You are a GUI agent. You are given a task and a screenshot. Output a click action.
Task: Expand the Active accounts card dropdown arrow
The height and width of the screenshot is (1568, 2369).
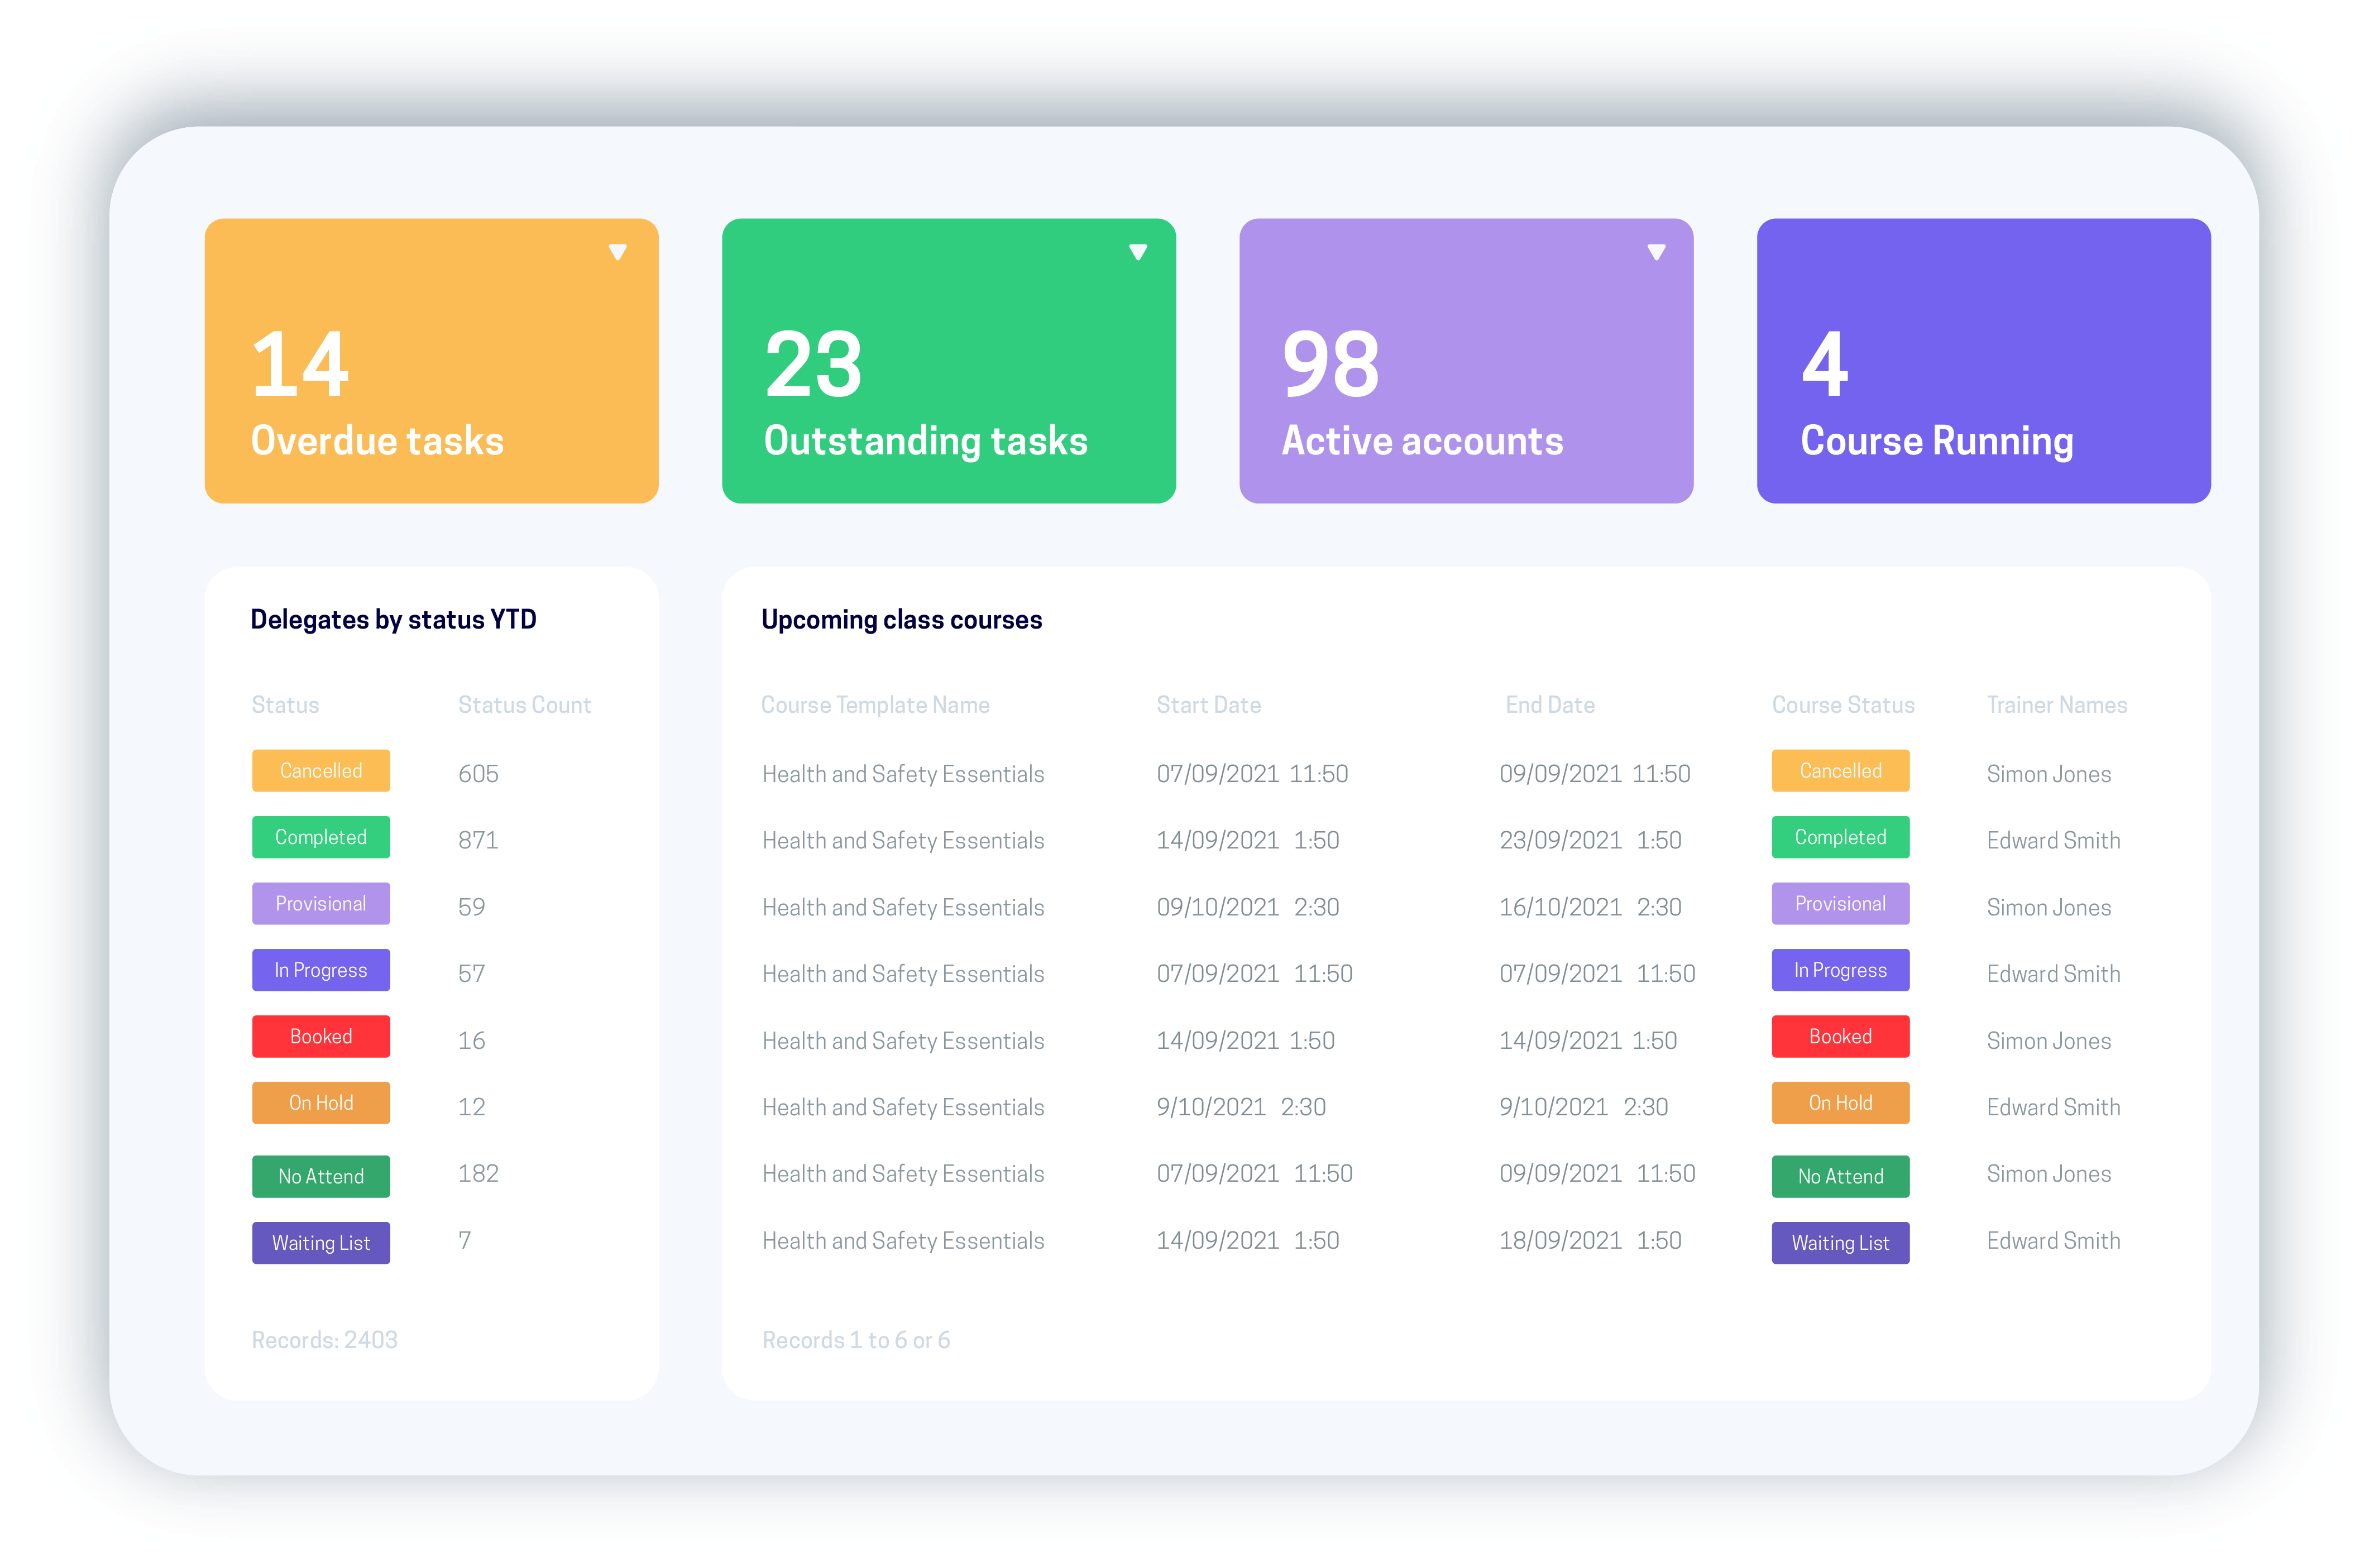coord(1656,252)
